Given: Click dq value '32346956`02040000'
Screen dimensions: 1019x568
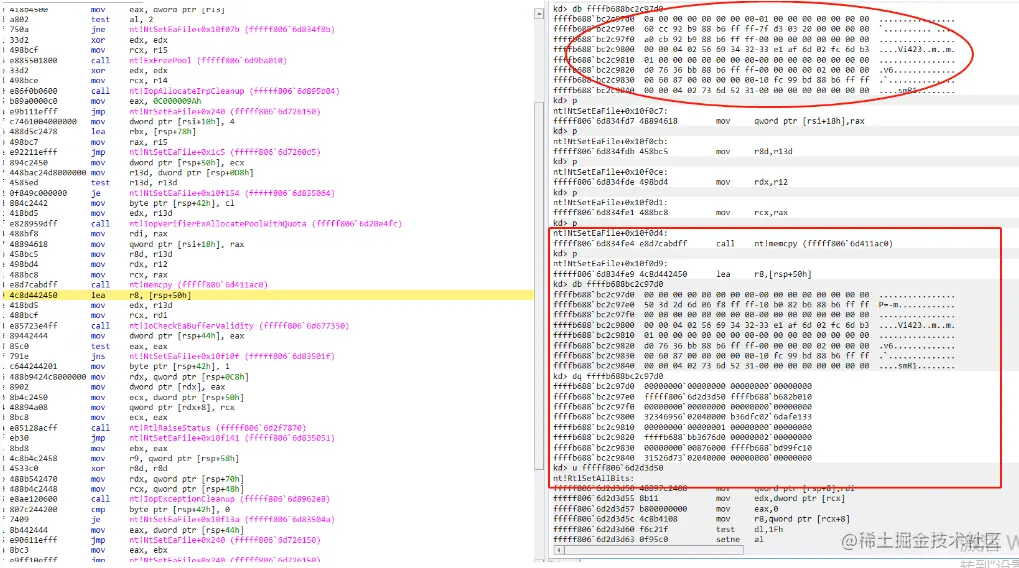Looking at the screenshot, I should click(x=684, y=417).
